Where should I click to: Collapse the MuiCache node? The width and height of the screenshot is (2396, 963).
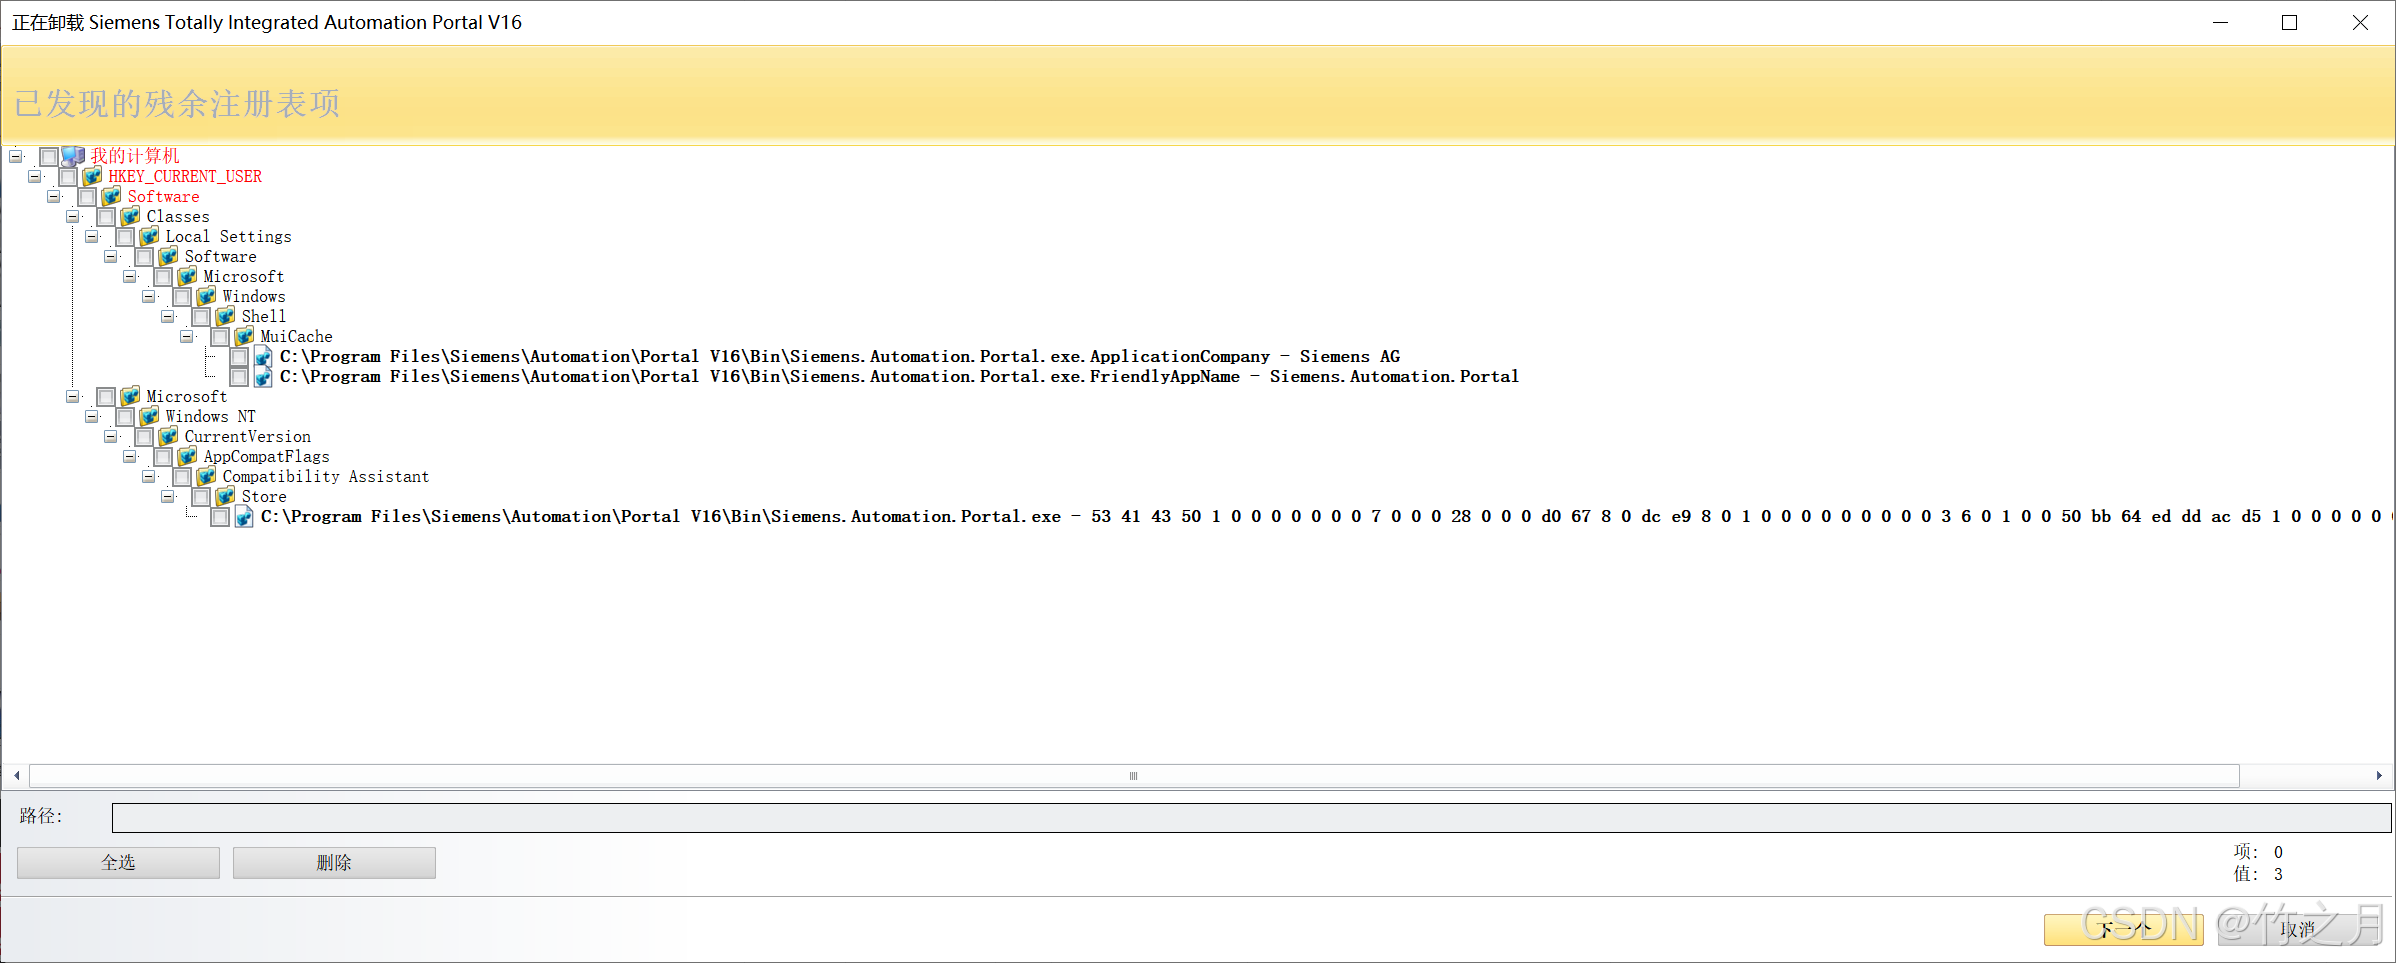coord(186,336)
